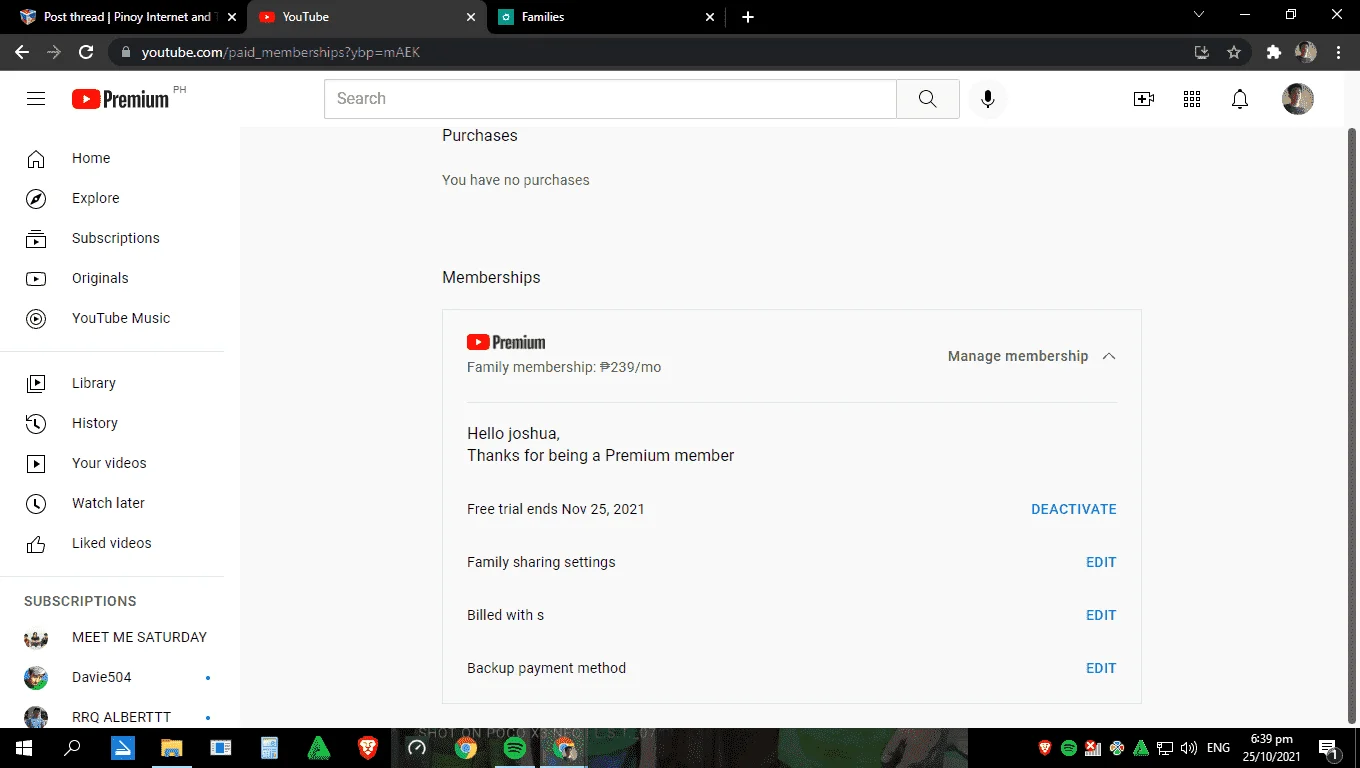The height and width of the screenshot is (768, 1360).
Task: Click the browser address bar URL
Action: coord(281,52)
